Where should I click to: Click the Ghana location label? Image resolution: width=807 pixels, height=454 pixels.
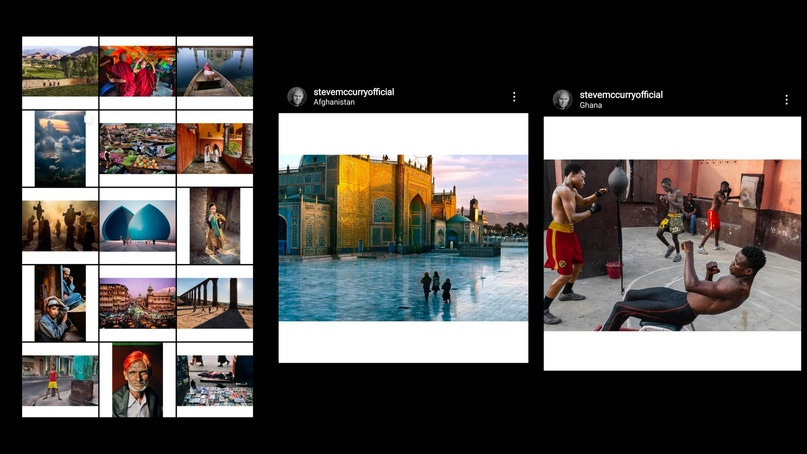[x=590, y=105]
